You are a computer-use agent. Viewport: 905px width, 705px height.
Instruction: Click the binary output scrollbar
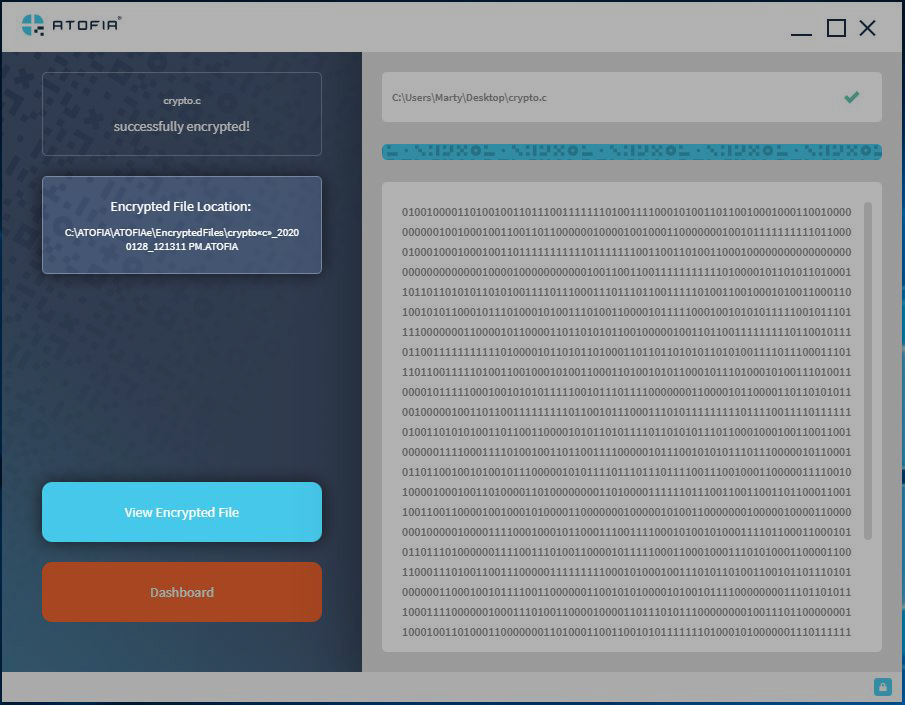tap(867, 371)
